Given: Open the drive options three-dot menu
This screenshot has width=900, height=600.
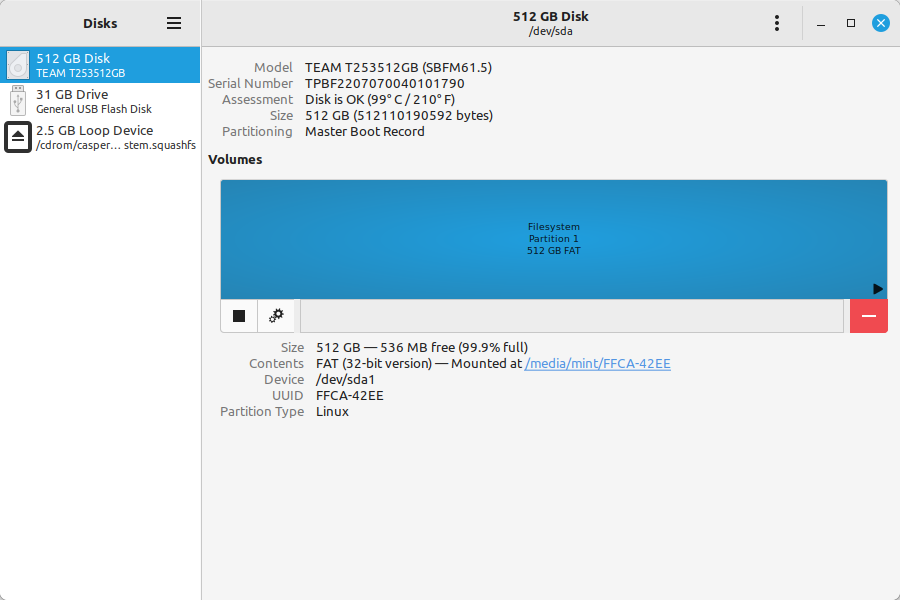Looking at the screenshot, I should point(777,23).
